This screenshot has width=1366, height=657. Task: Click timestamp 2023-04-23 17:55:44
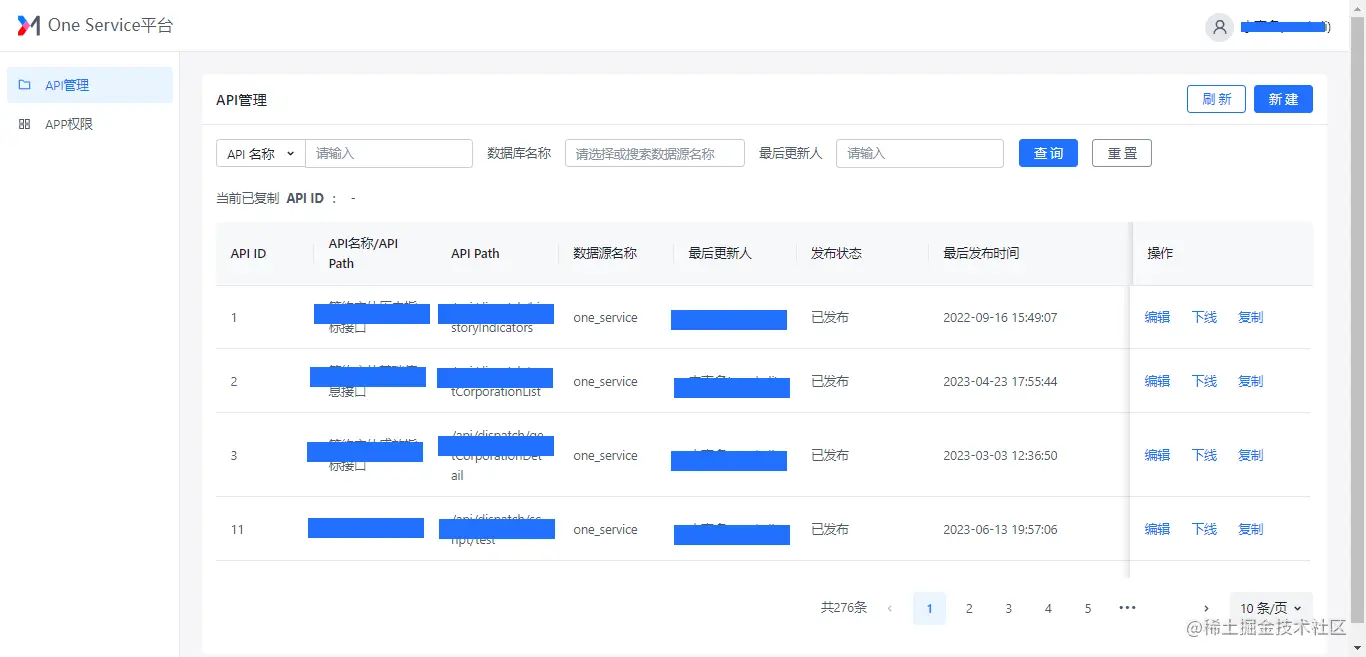click(1000, 381)
